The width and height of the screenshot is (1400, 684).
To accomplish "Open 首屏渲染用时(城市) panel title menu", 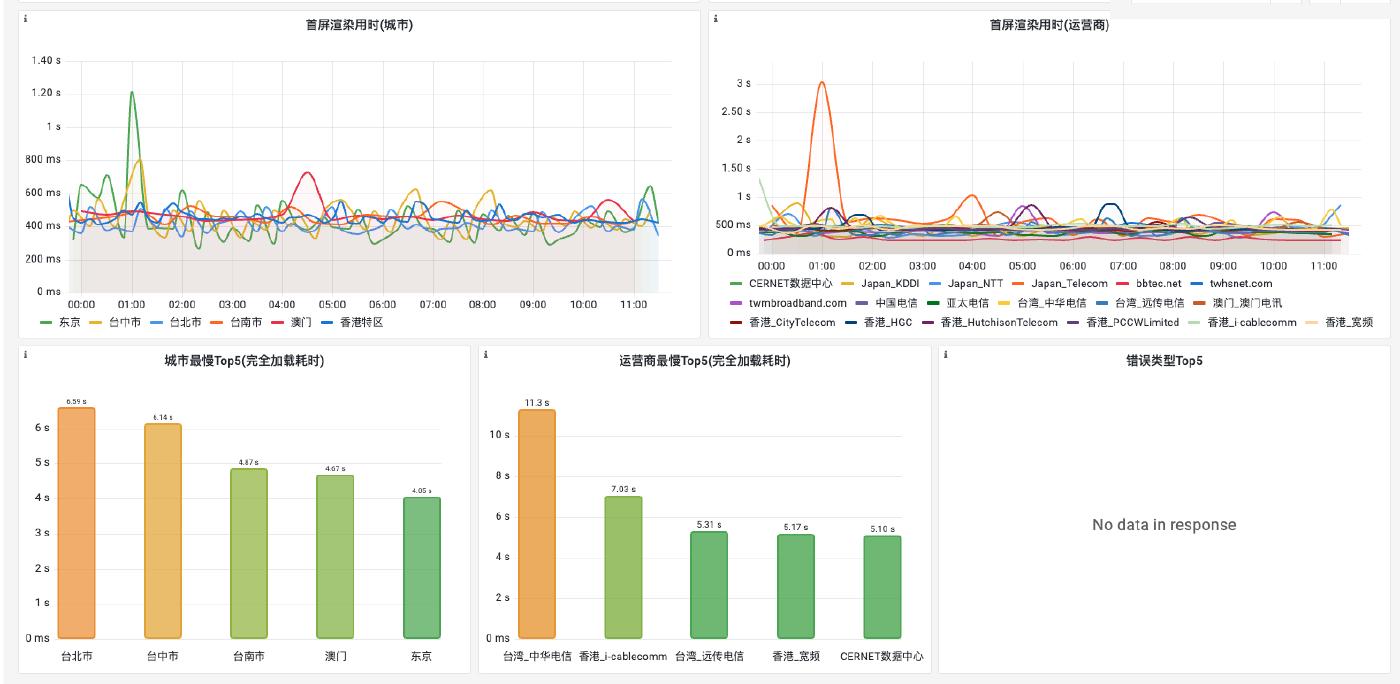I will point(359,25).
